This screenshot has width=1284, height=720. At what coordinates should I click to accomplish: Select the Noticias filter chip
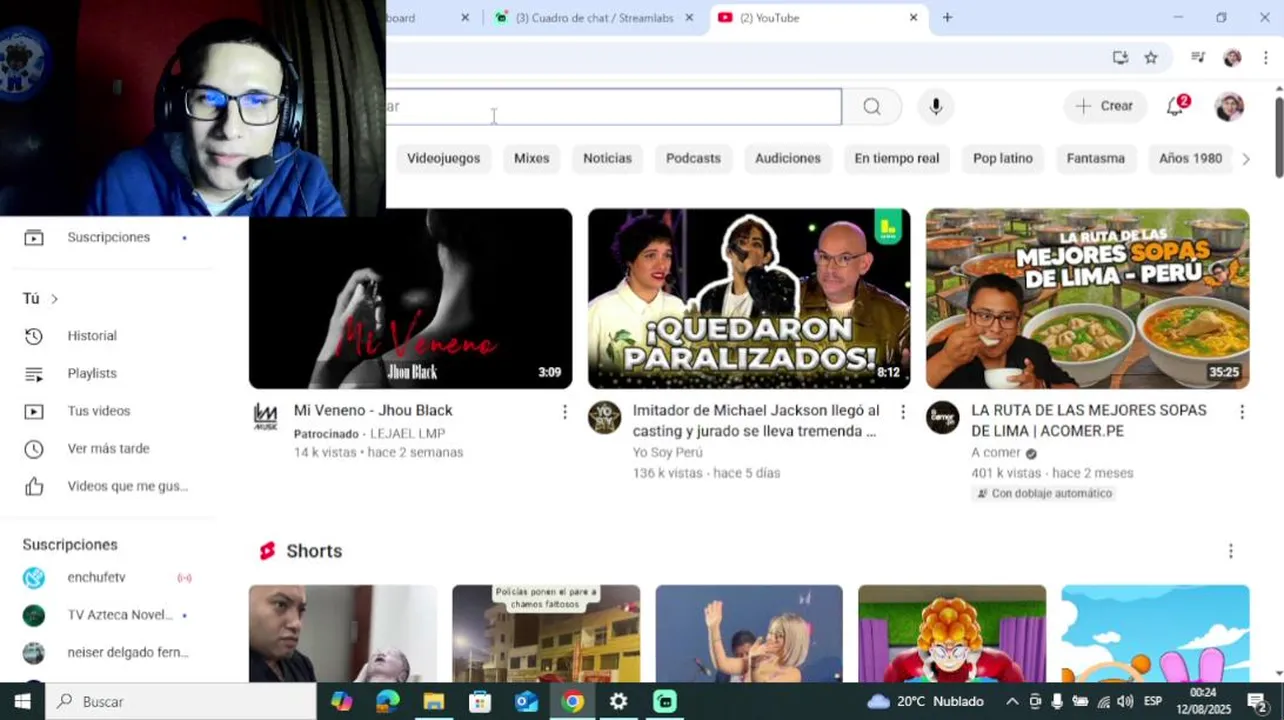pos(608,158)
